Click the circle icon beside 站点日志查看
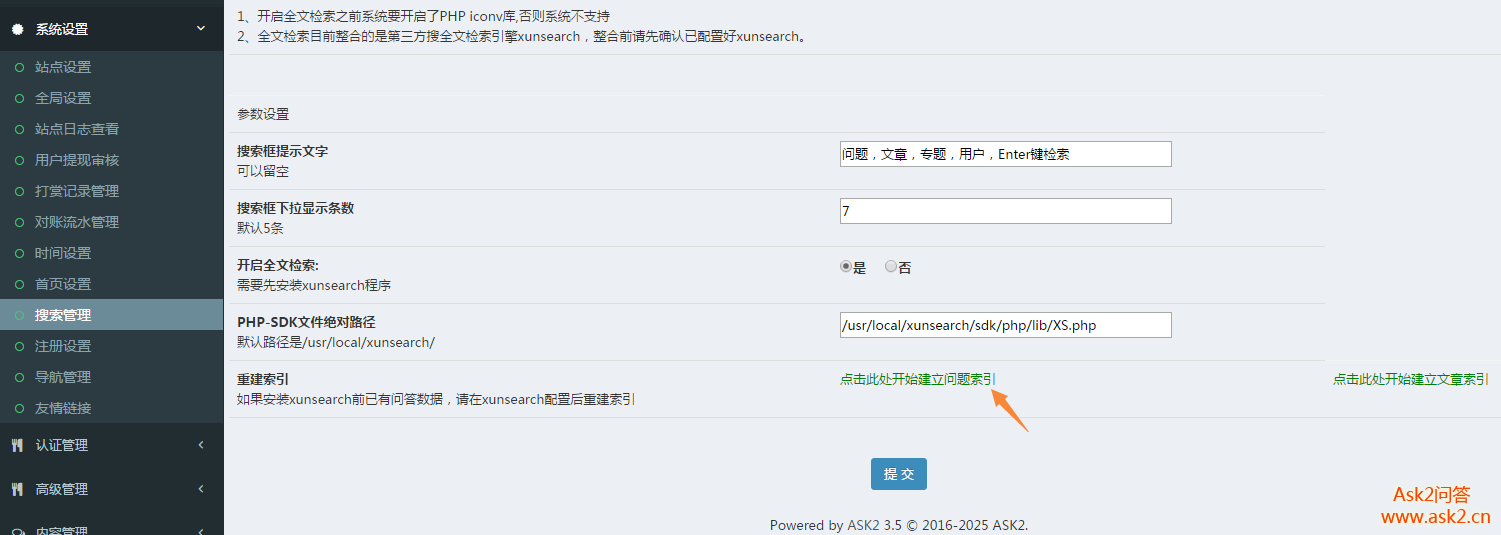This screenshot has height=535, width=1501. coord(19,129)
